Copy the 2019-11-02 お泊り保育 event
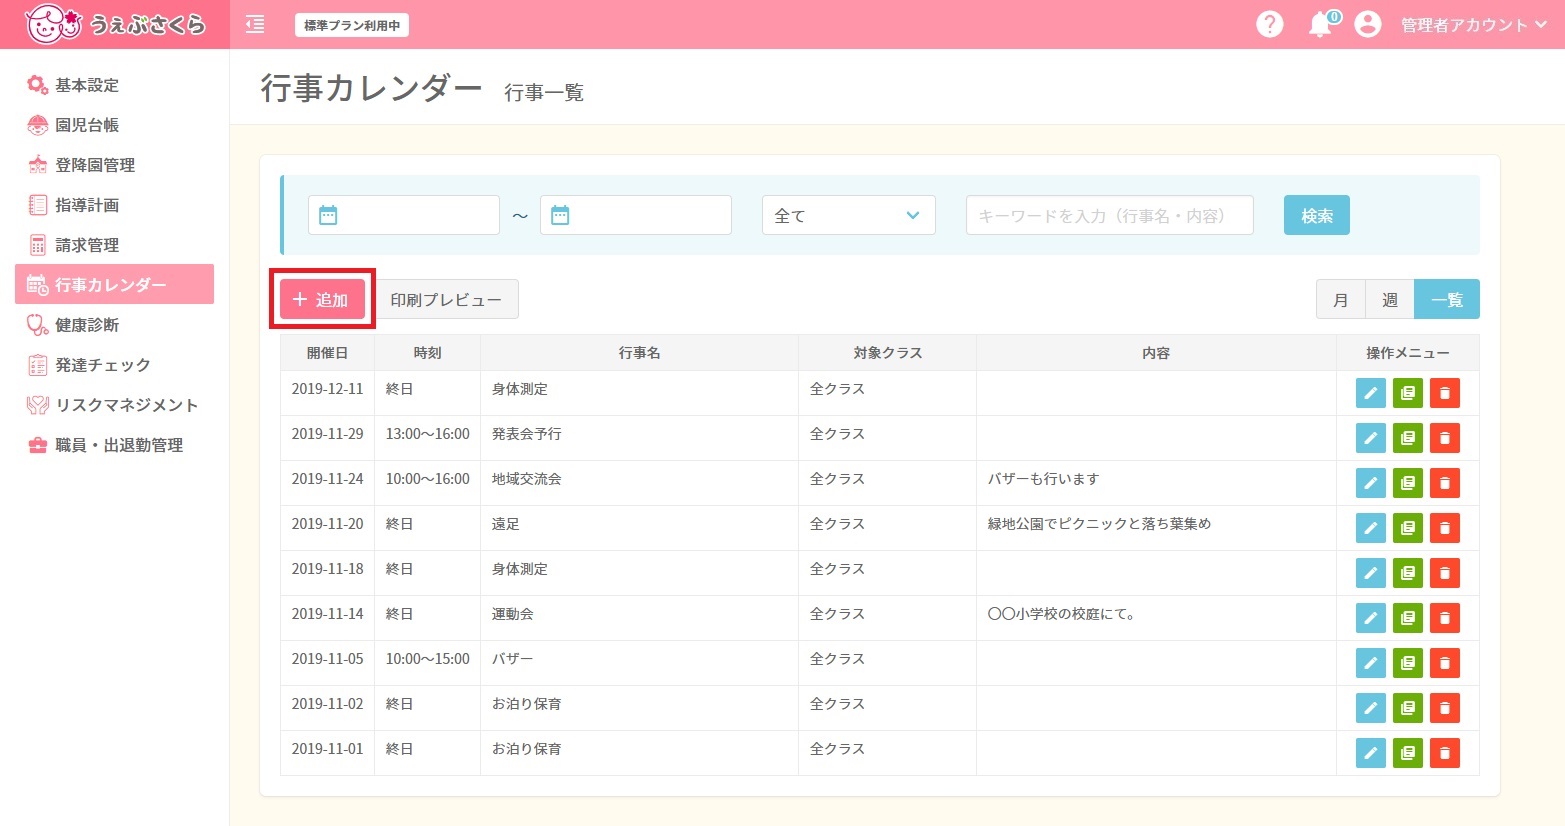Image resolution: width=1565 pixels, height=826 pixels. coord(1408,708)
